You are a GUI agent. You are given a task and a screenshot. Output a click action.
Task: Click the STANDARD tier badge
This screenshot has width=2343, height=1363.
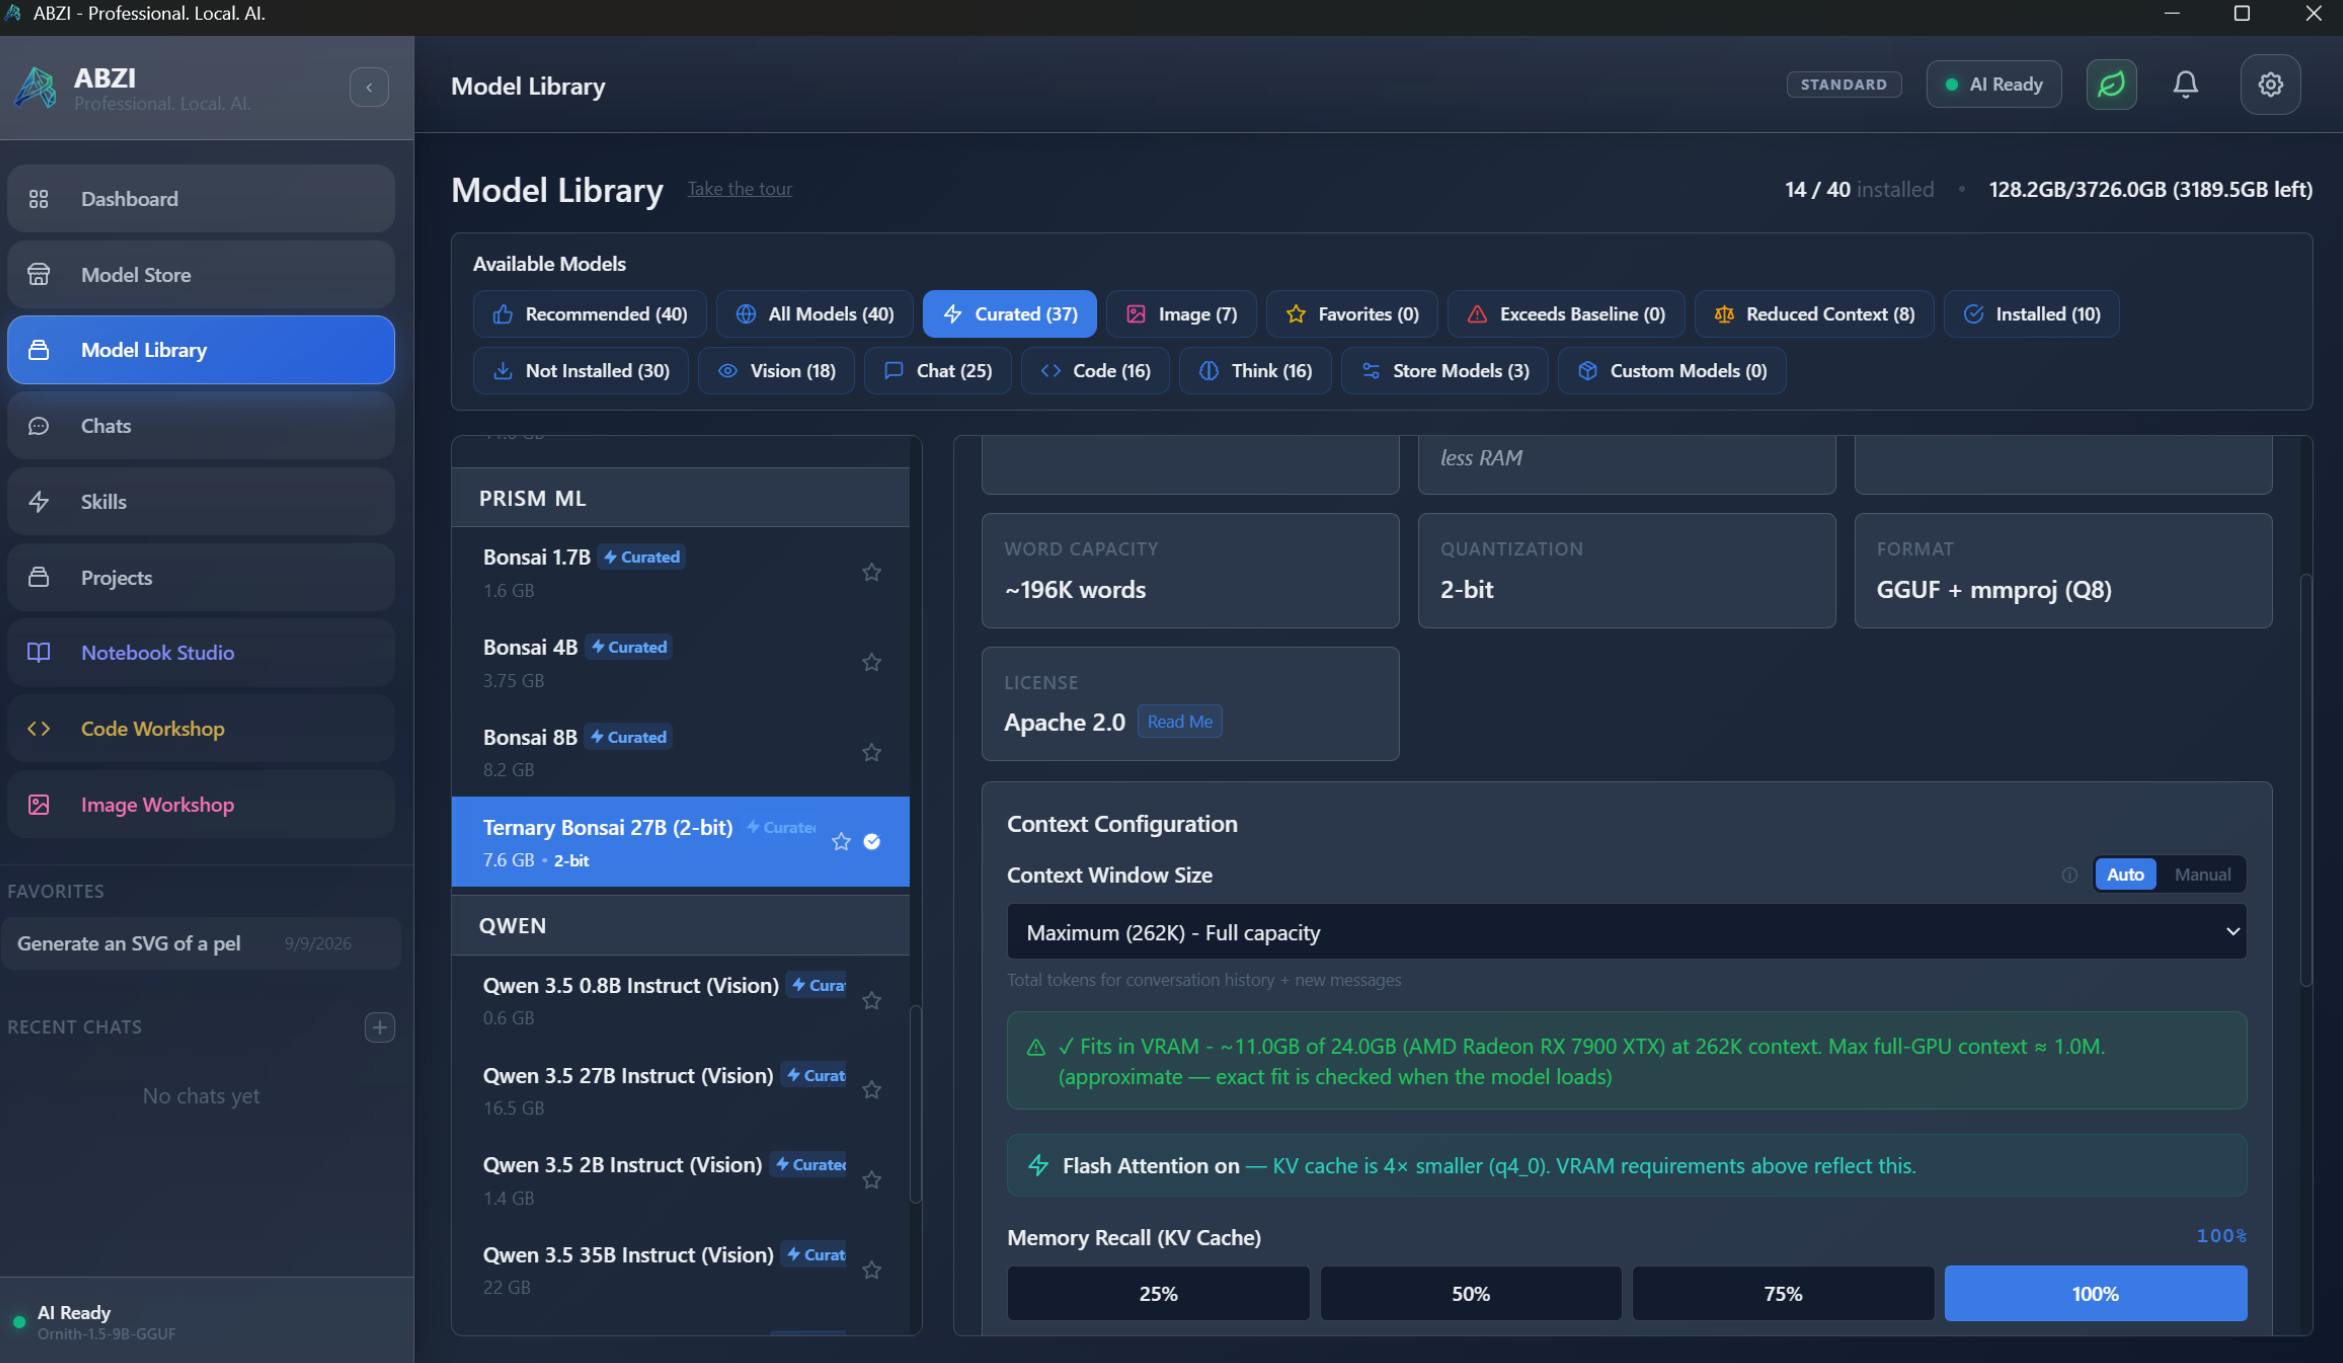pos(1843,85)
